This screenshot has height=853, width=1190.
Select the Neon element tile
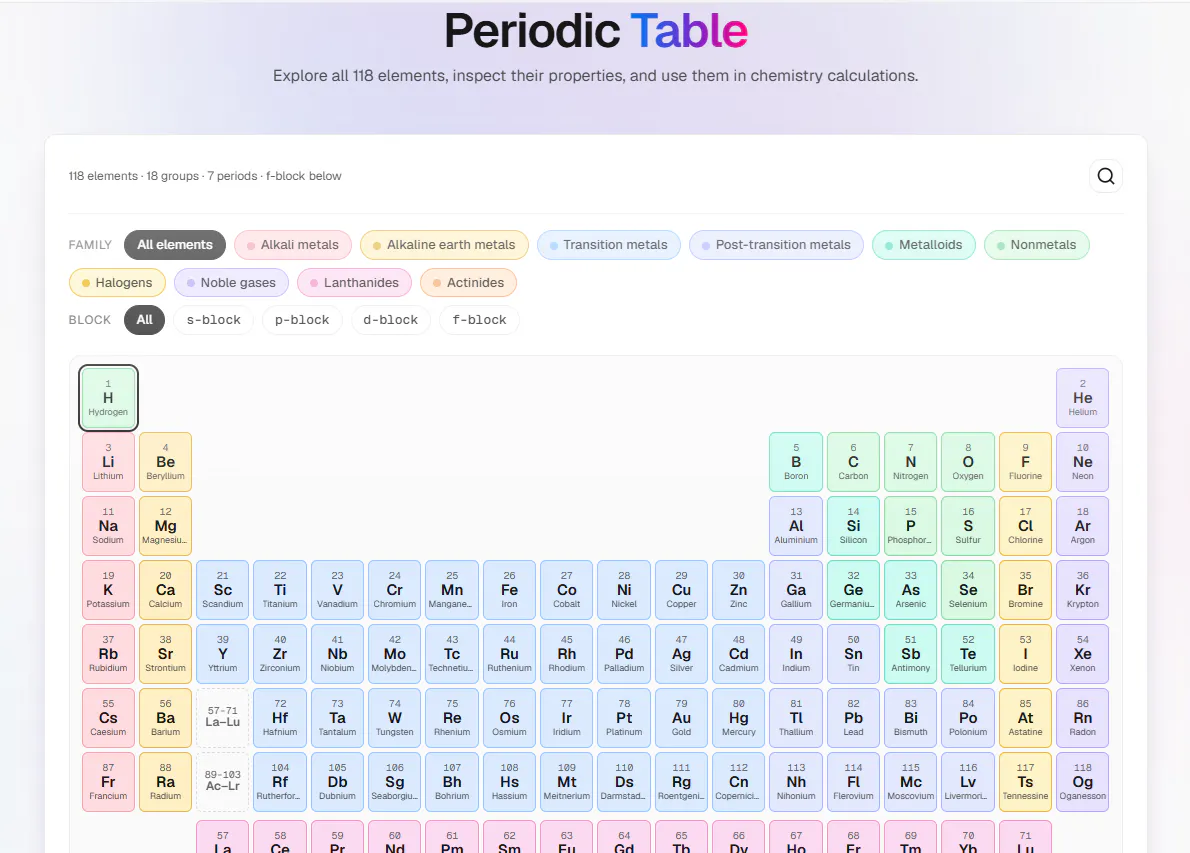[1082, 461]
